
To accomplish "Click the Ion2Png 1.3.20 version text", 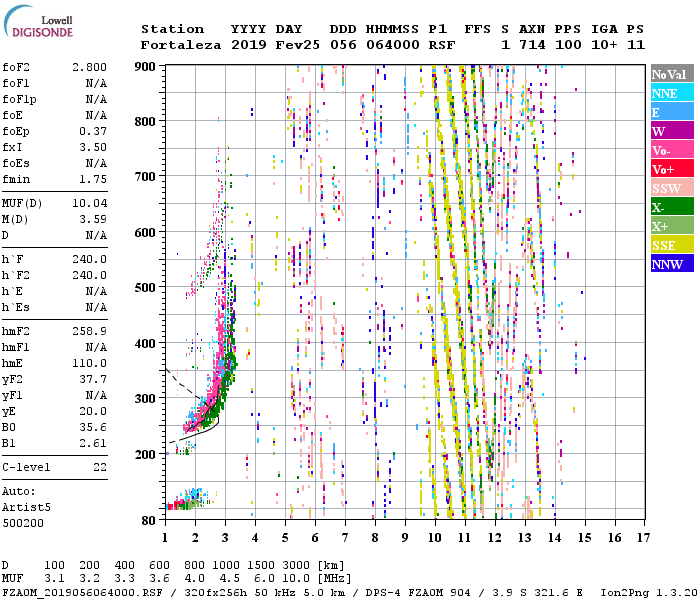I will tap(649, 592).
